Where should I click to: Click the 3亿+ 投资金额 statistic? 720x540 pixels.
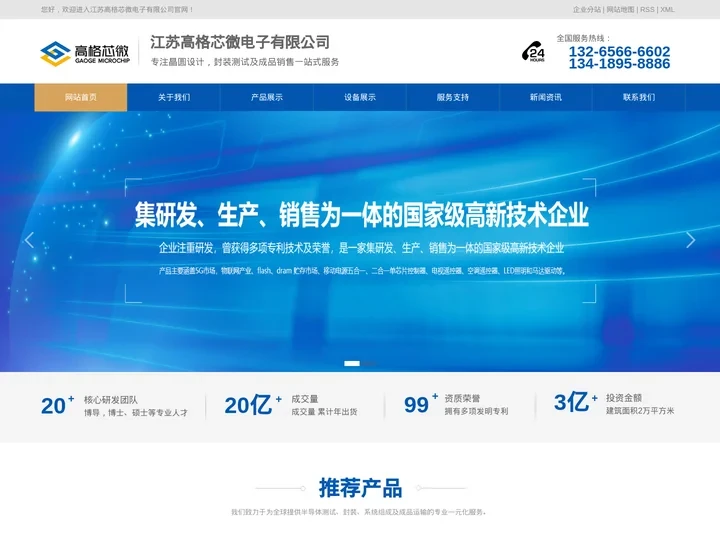[x=614, y=404]
